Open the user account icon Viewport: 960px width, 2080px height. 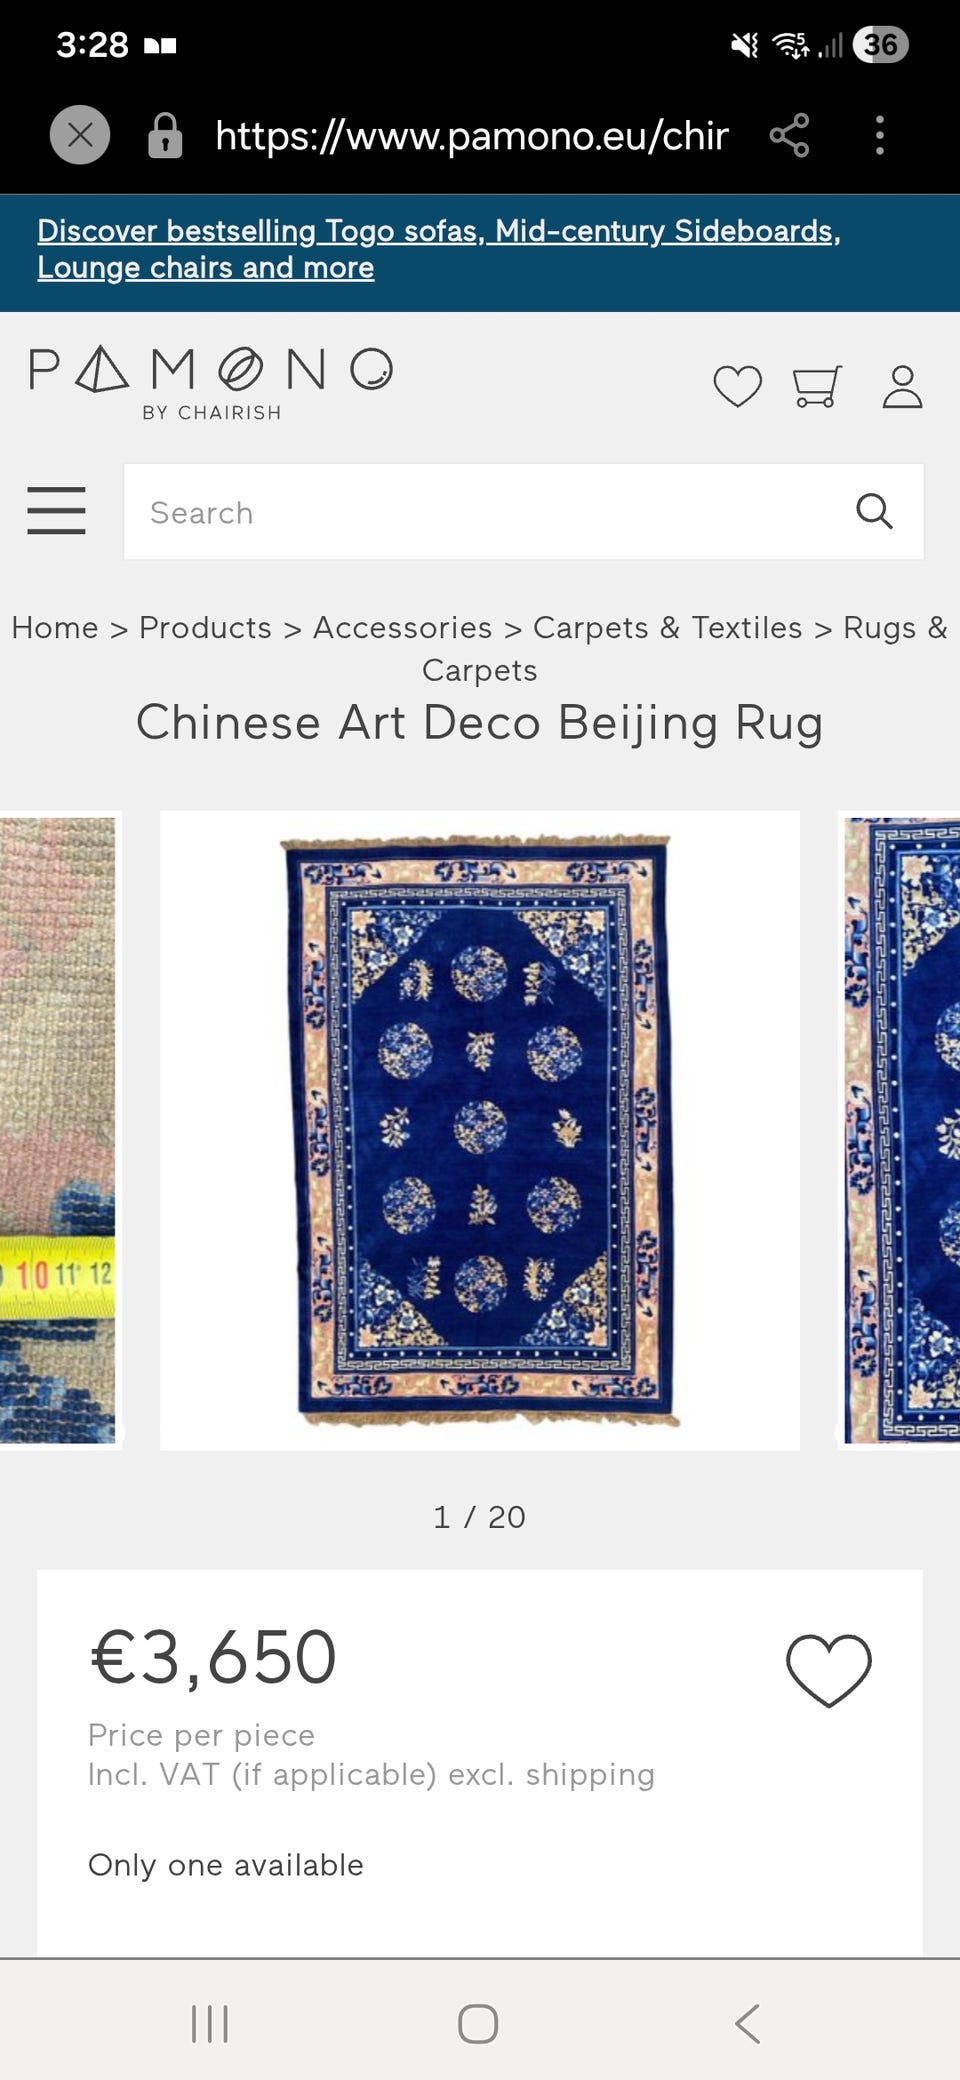pos(902,386)
